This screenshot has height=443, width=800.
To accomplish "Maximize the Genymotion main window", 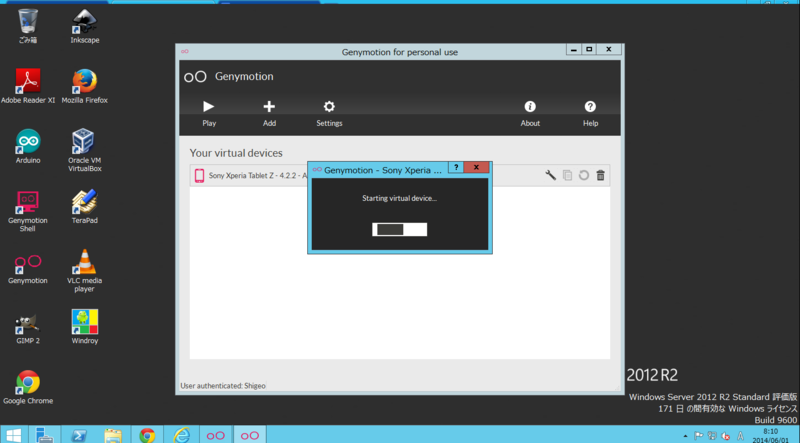I will click(x=589, y=49).
